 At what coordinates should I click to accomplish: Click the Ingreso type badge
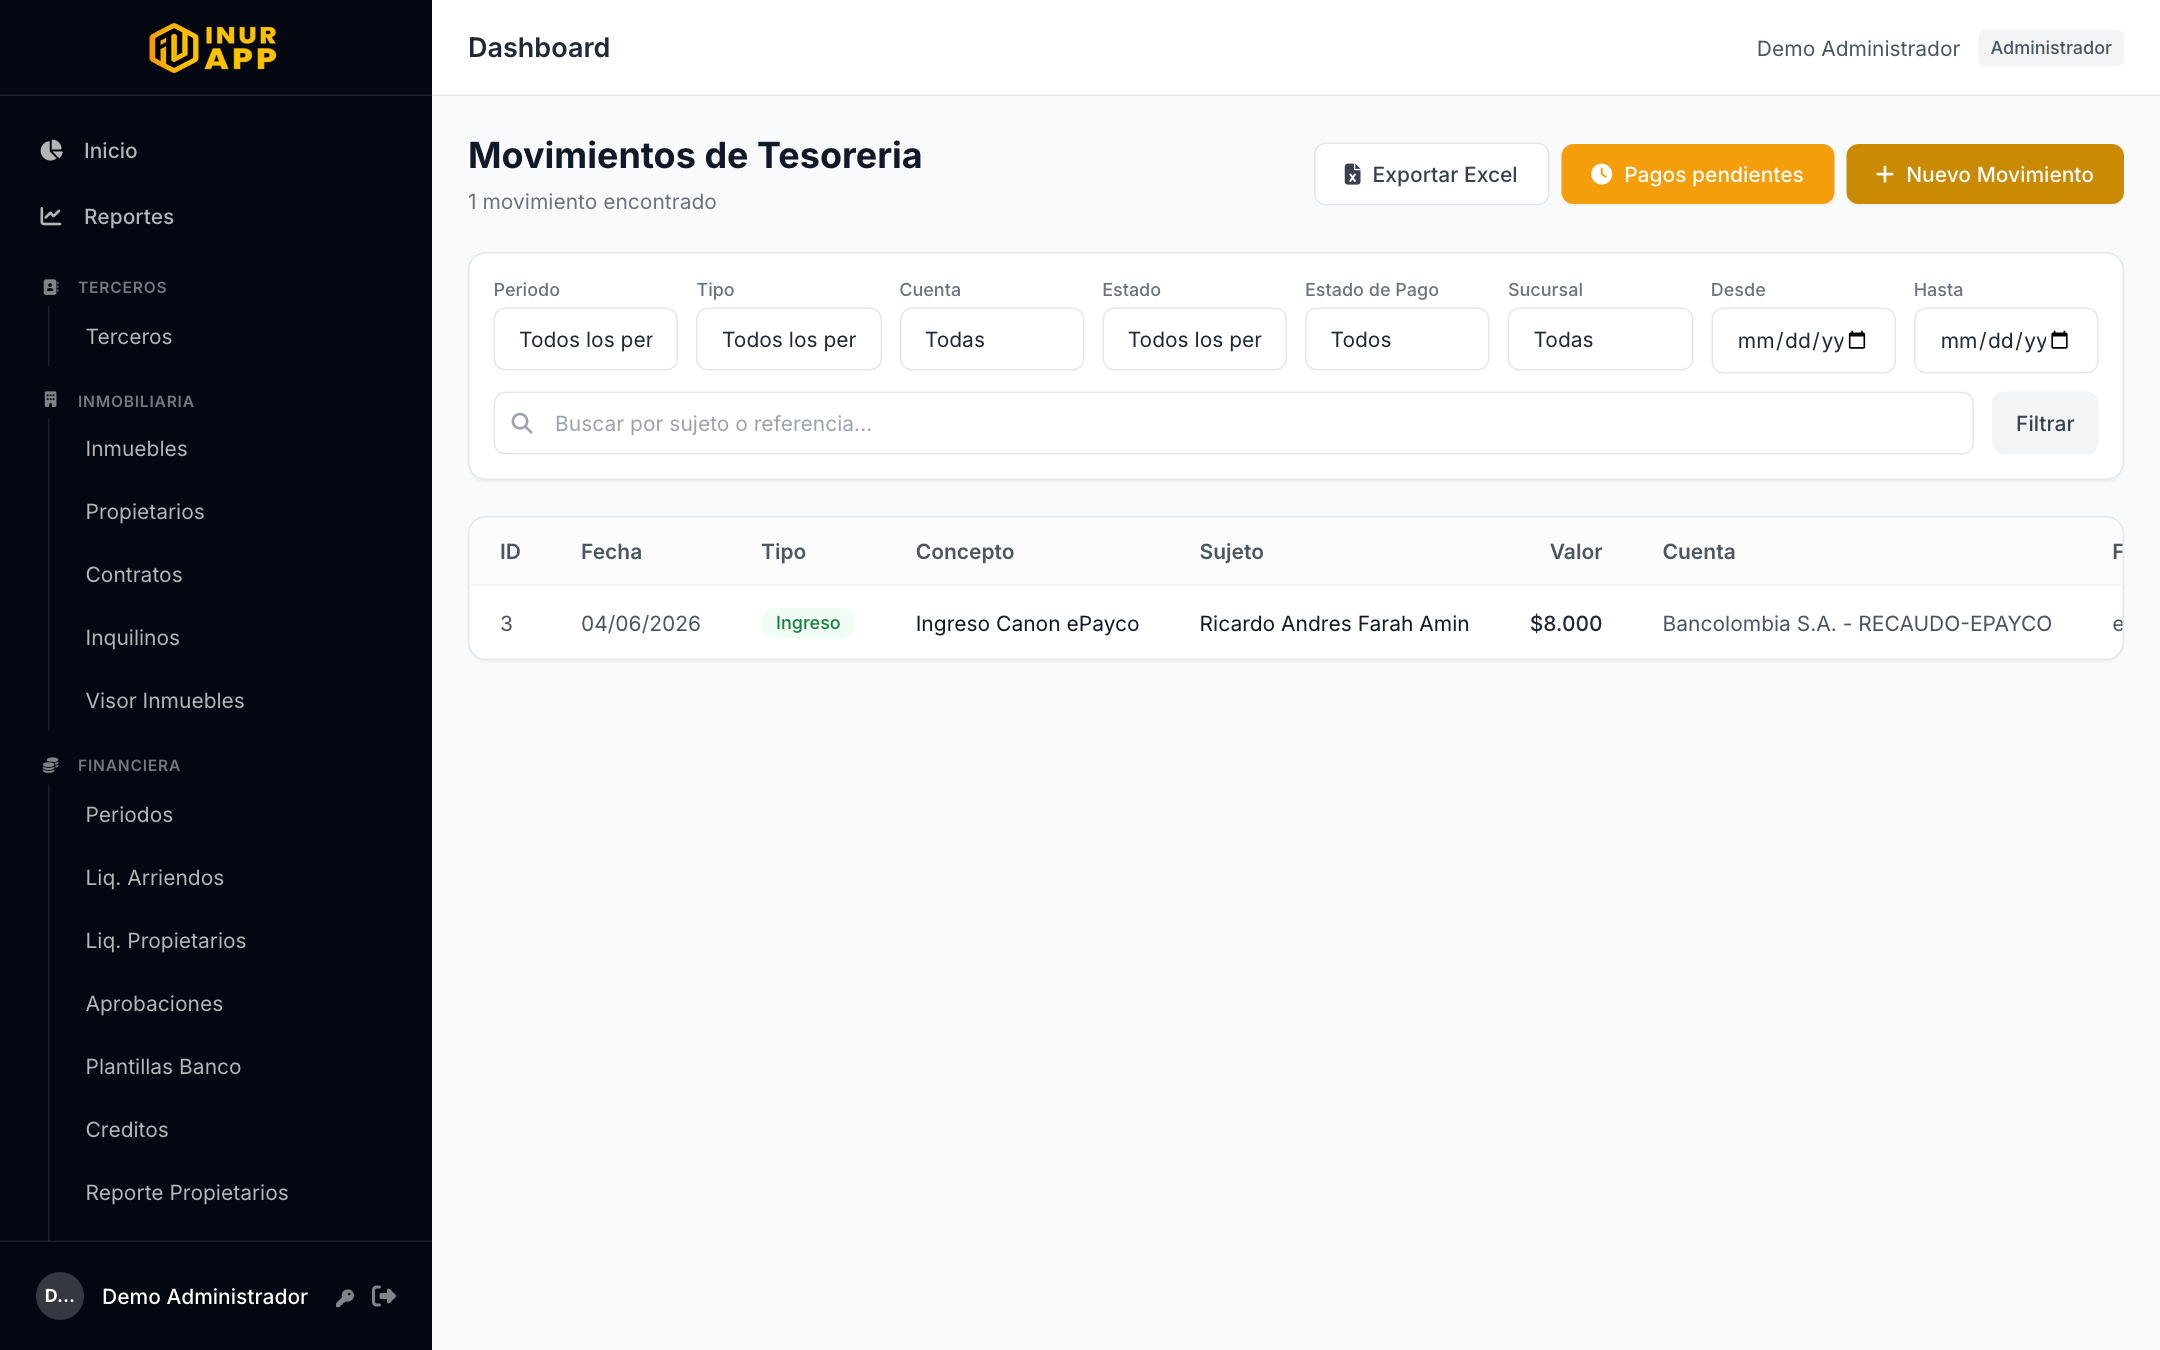807,623
